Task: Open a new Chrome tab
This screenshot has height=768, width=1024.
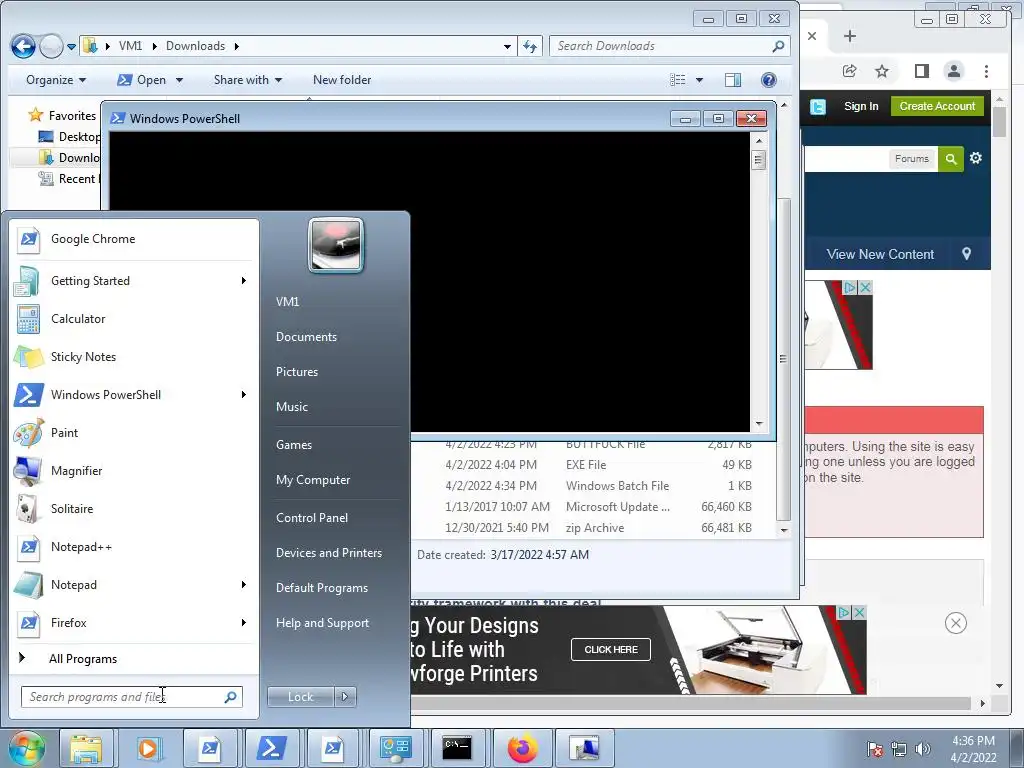Action: point(850,37)
